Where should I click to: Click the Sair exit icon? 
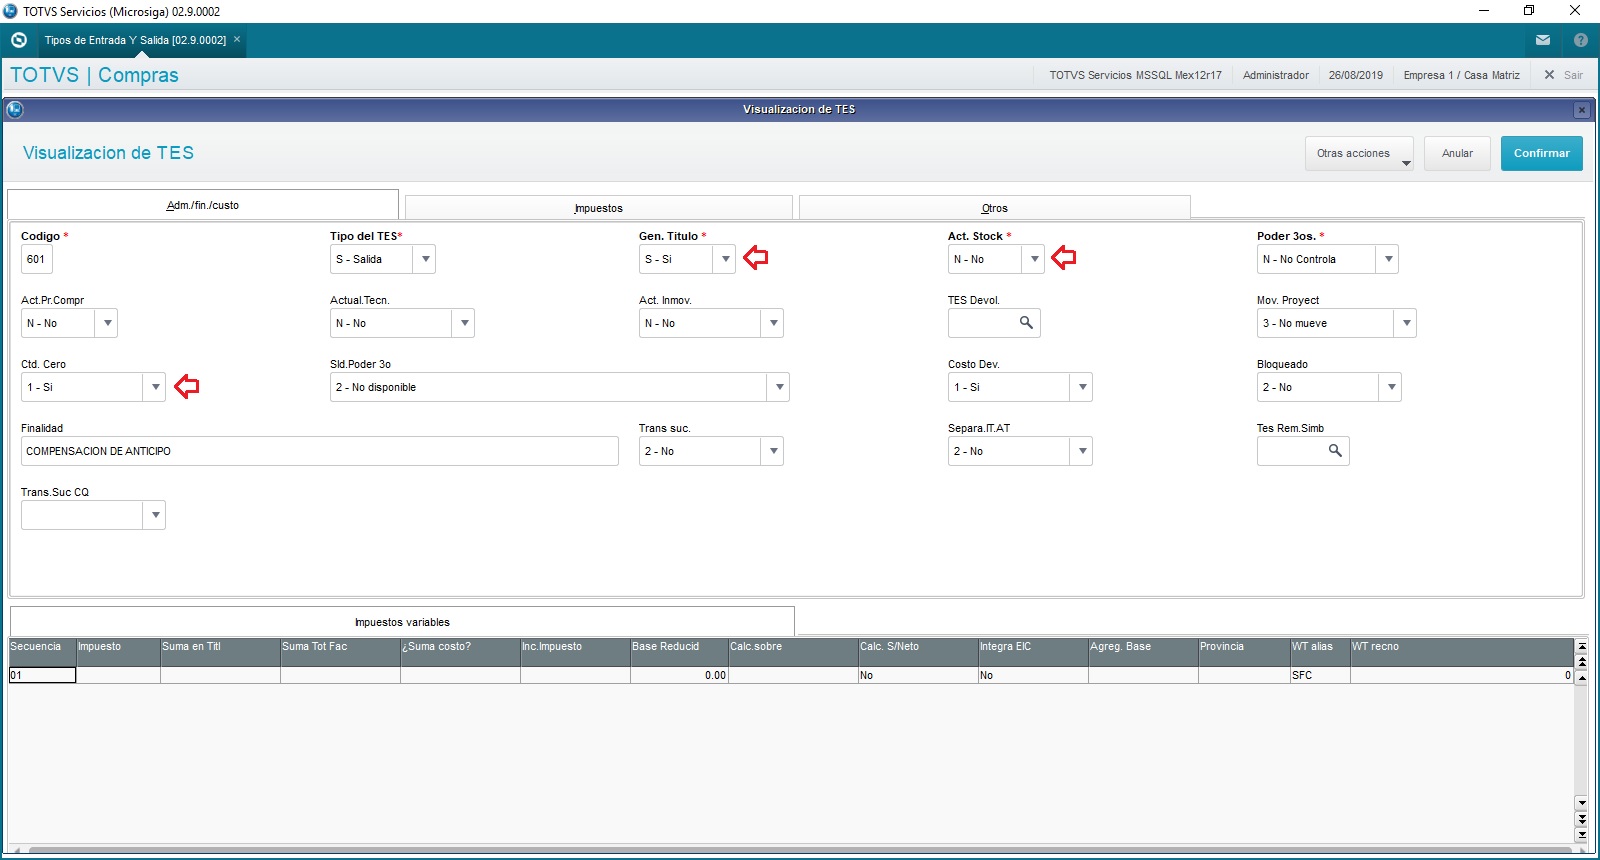pyautogui.click(x=1549, y=75)
